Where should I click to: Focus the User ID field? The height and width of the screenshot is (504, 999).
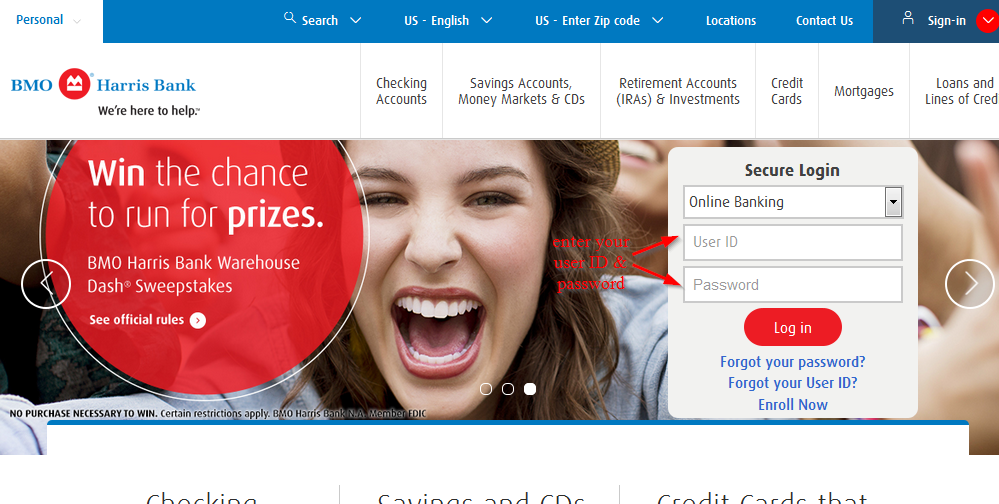[x=793, y=242]
